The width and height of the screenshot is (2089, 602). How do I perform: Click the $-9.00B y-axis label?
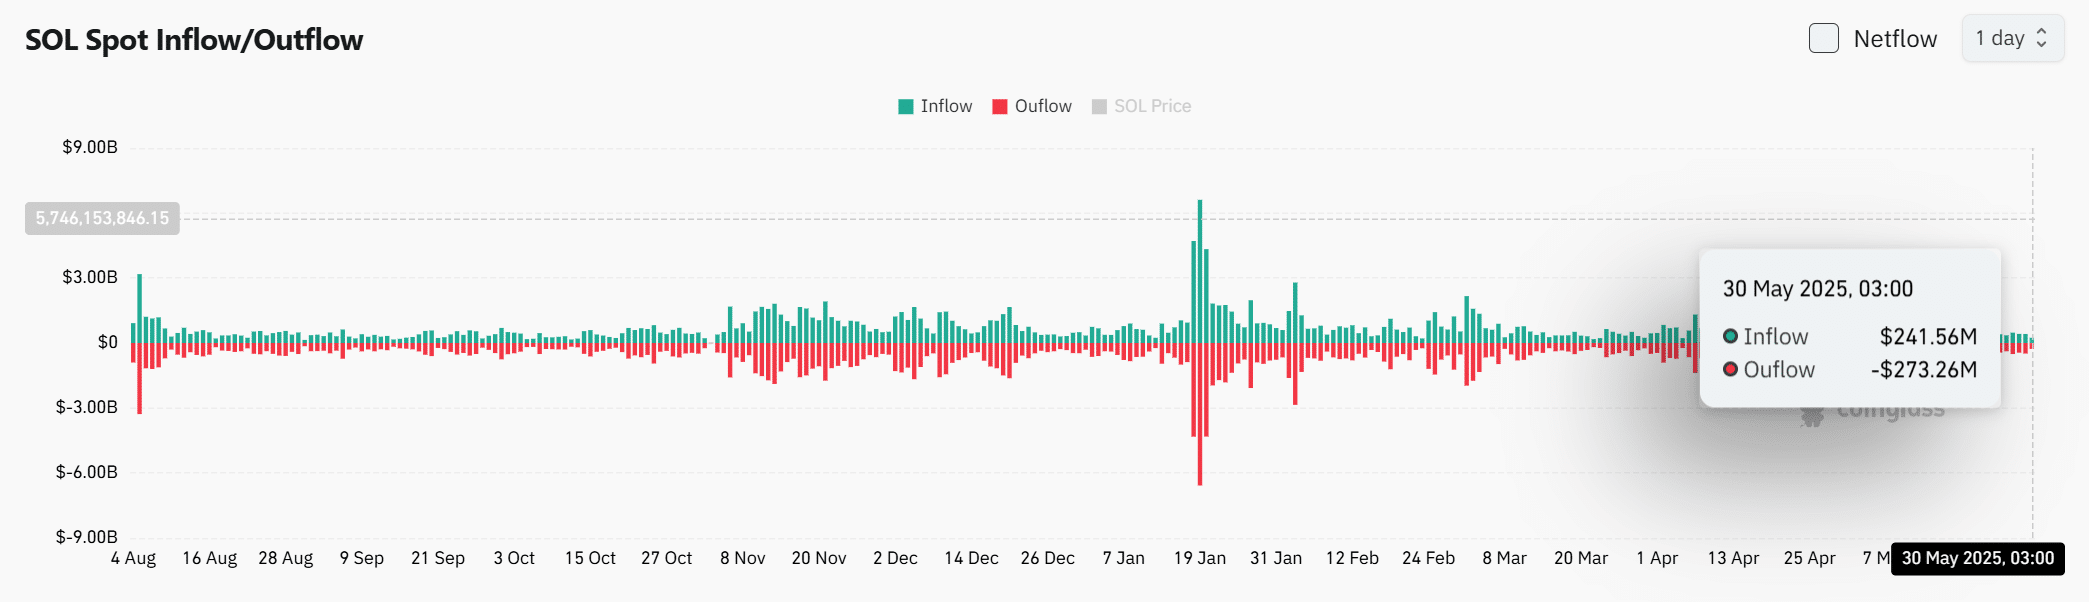(87, 537)
